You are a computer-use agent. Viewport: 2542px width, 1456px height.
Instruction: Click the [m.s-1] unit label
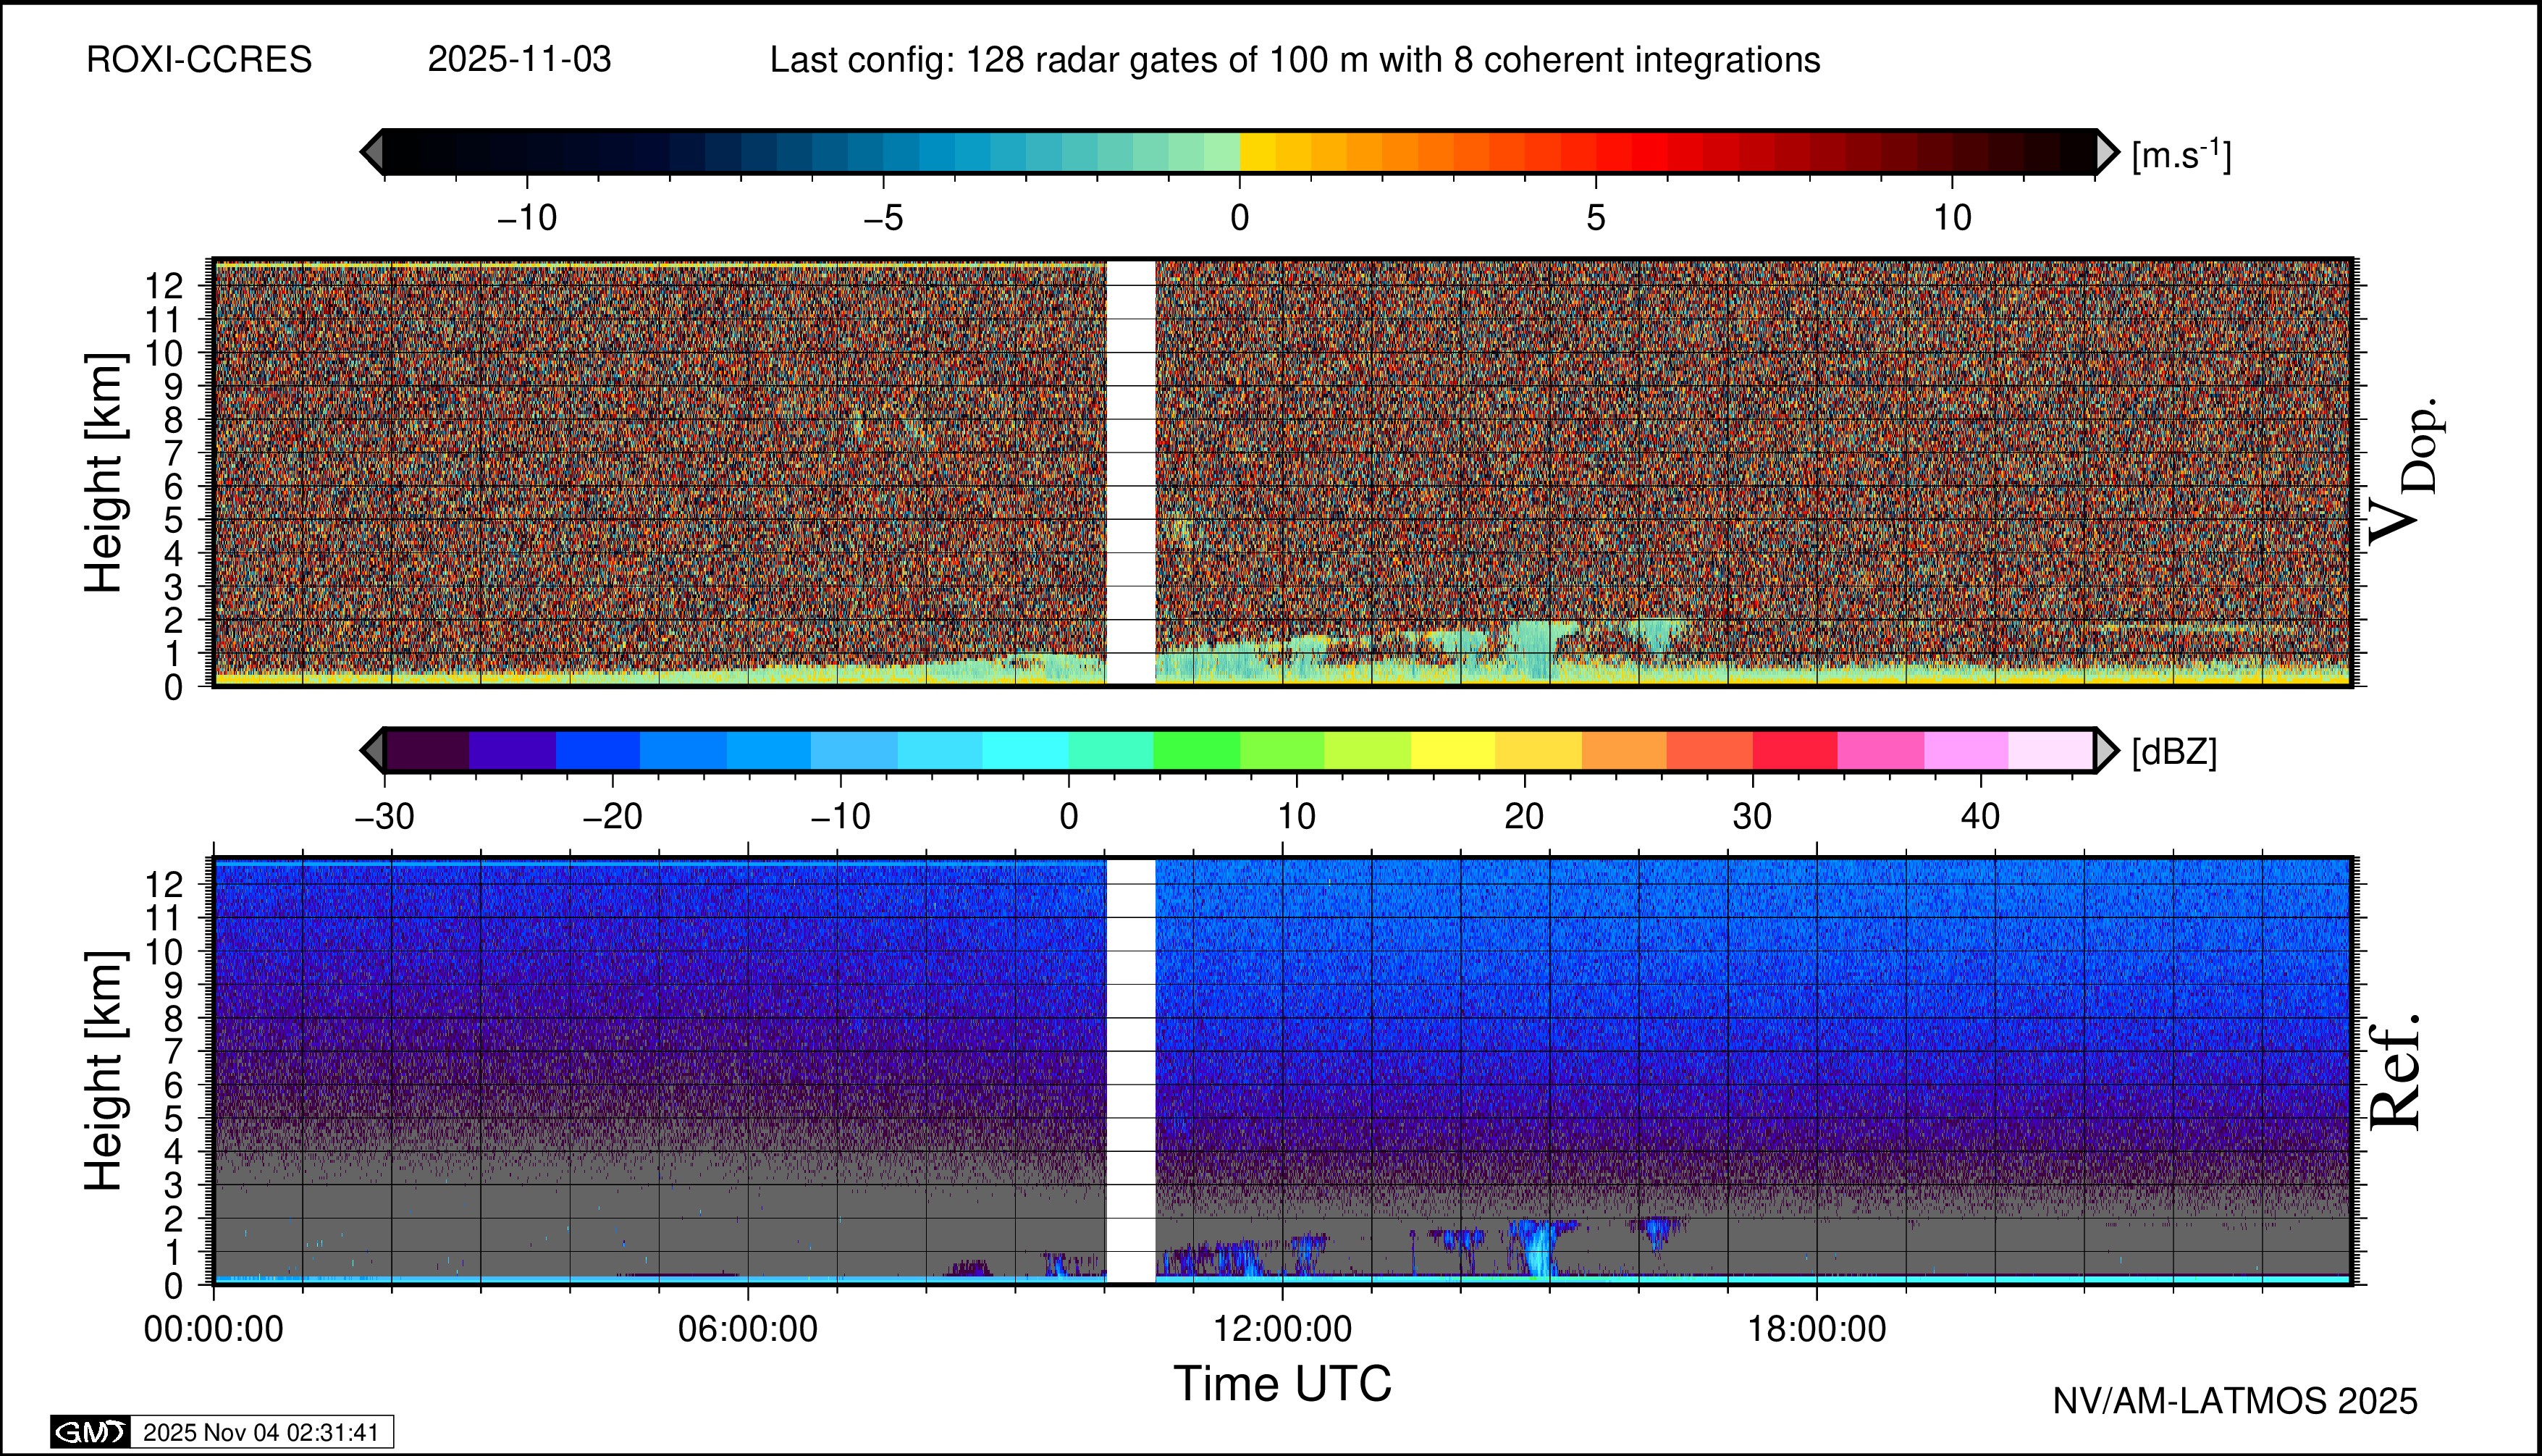2181,155
